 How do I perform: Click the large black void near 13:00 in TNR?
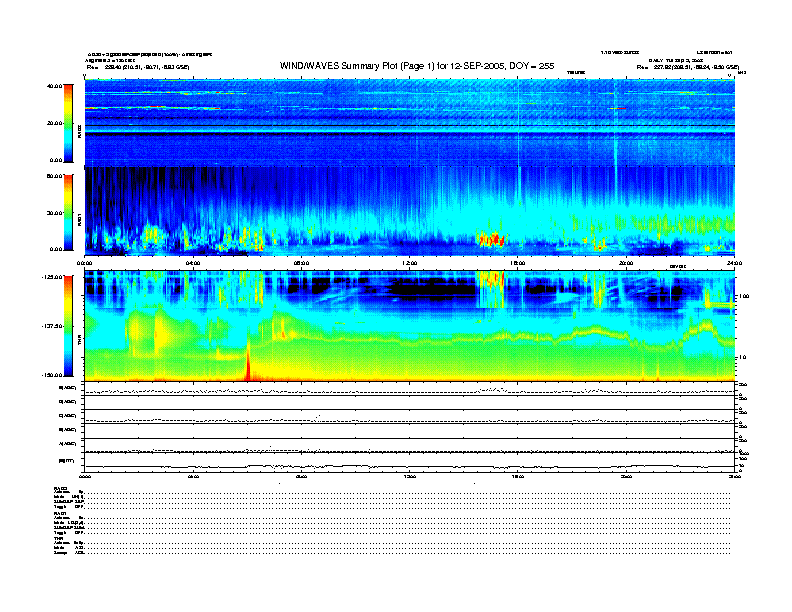click(432, 289)
